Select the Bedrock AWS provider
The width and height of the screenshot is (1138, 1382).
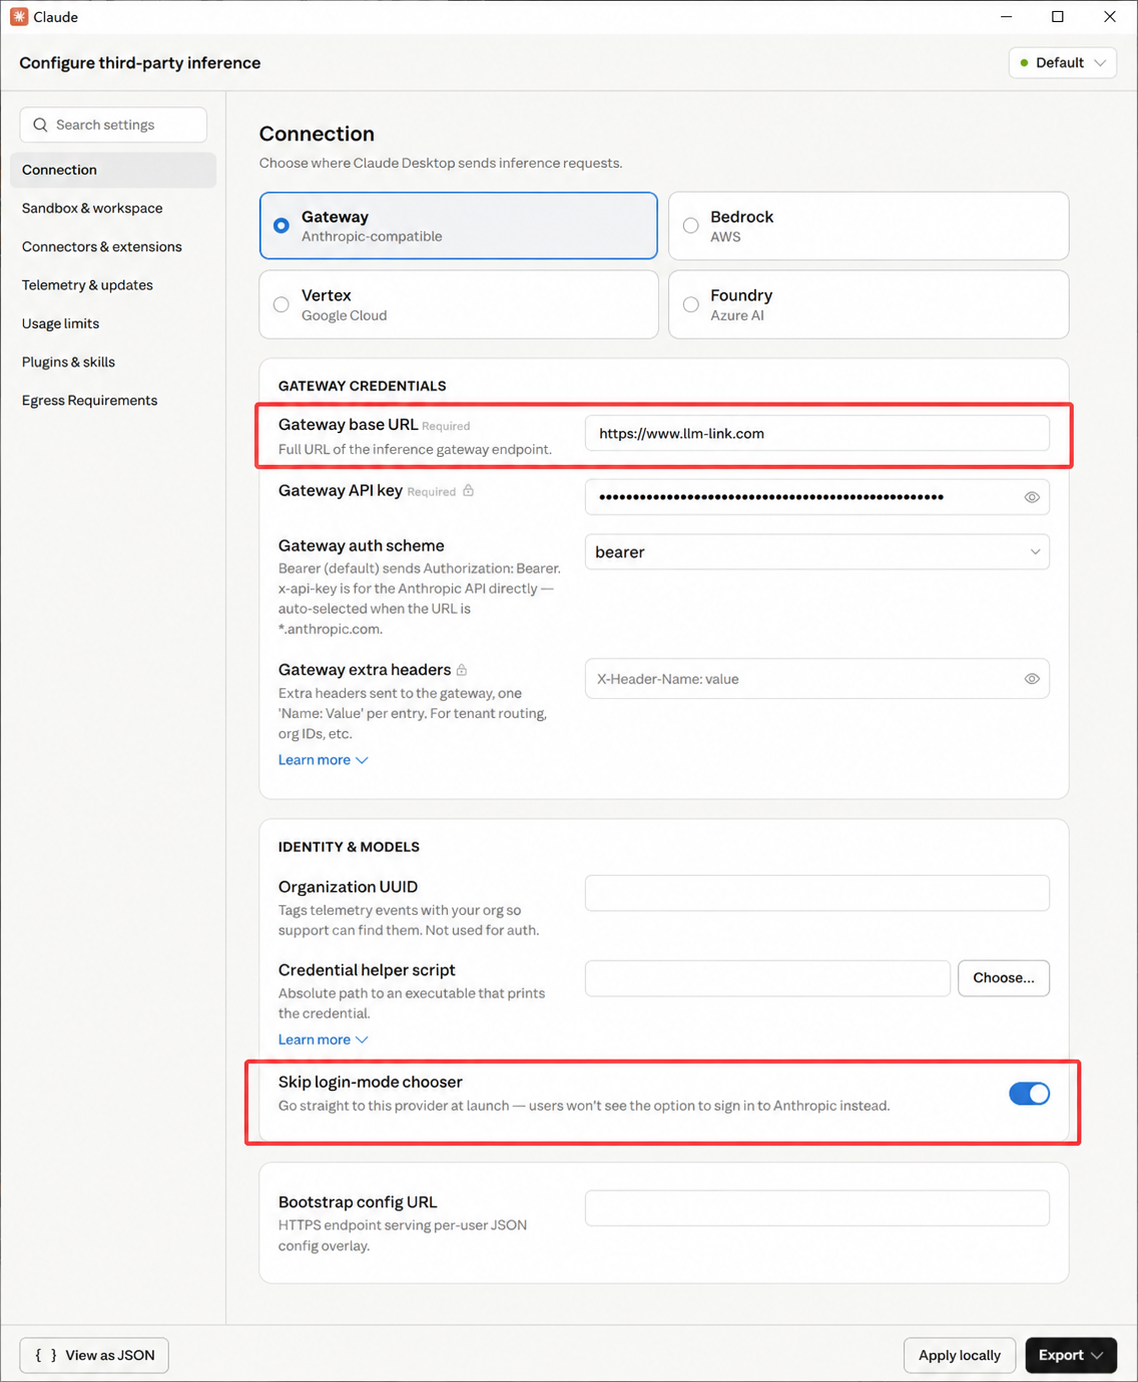coord(868,226)
